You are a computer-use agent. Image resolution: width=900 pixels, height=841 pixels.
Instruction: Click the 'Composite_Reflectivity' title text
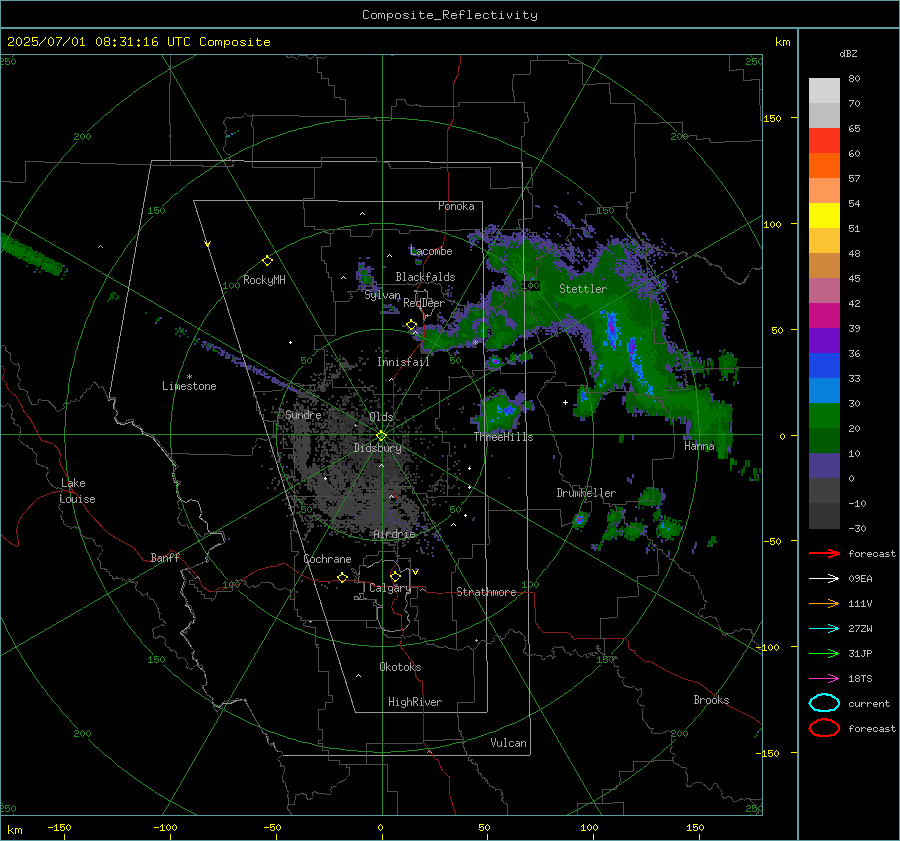click(449, 15)
